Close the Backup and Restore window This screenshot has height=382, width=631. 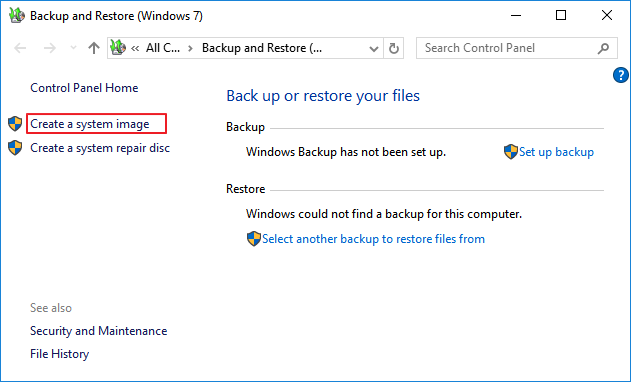coord(607,15)
